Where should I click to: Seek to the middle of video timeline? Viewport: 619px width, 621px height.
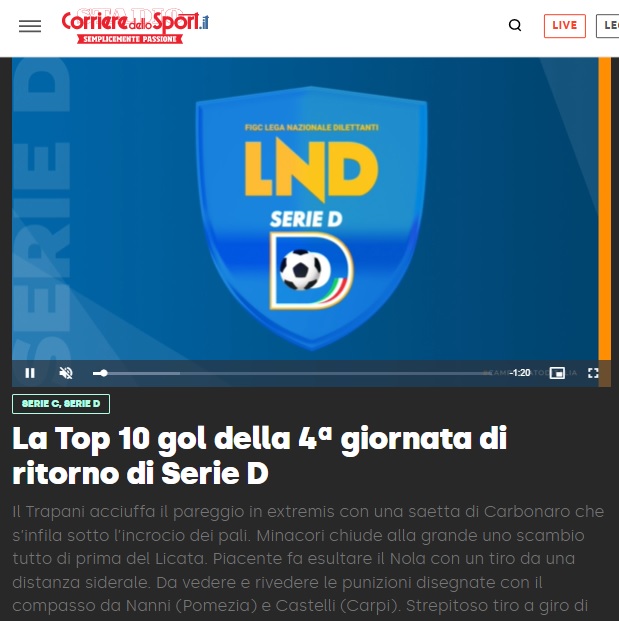(x=292, y=373)
